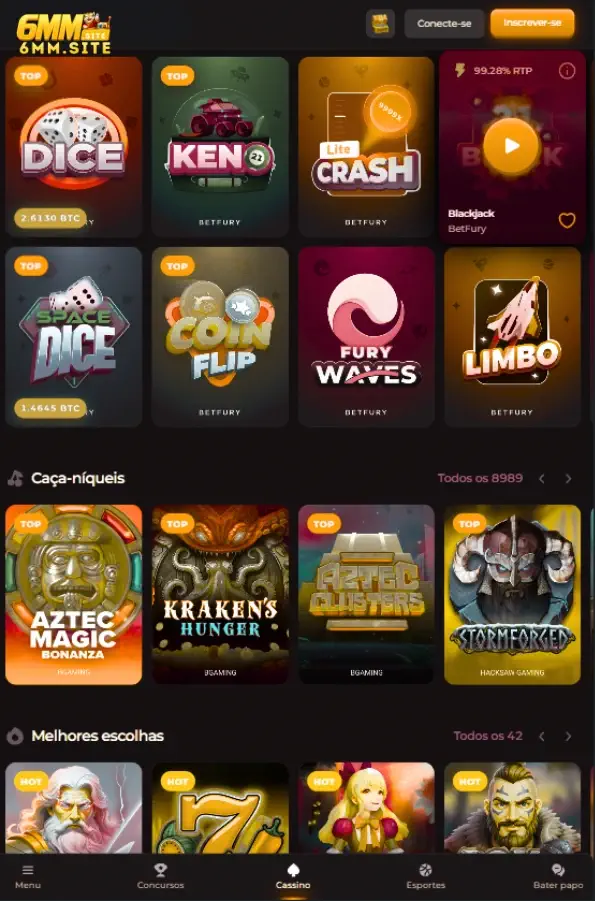The width and height of the screenshot is (595, 901).
Task: Open the treasure chest rewards icon
Action: [x=380, y=24]
